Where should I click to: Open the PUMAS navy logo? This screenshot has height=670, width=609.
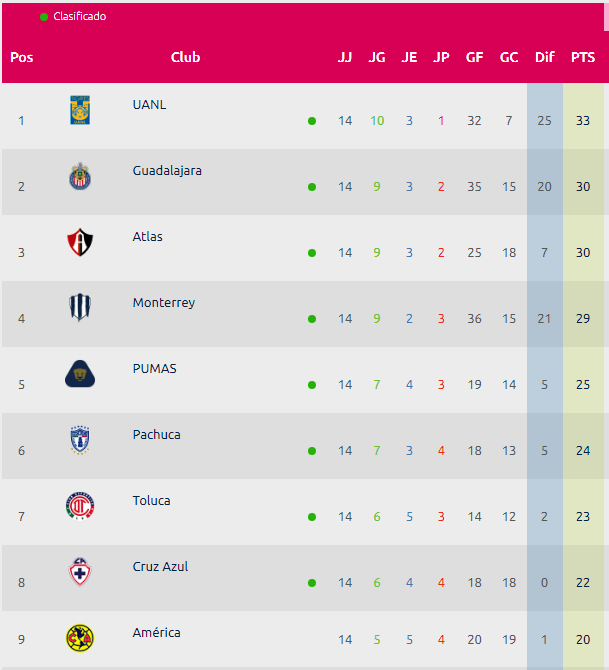tap(80, 374)
